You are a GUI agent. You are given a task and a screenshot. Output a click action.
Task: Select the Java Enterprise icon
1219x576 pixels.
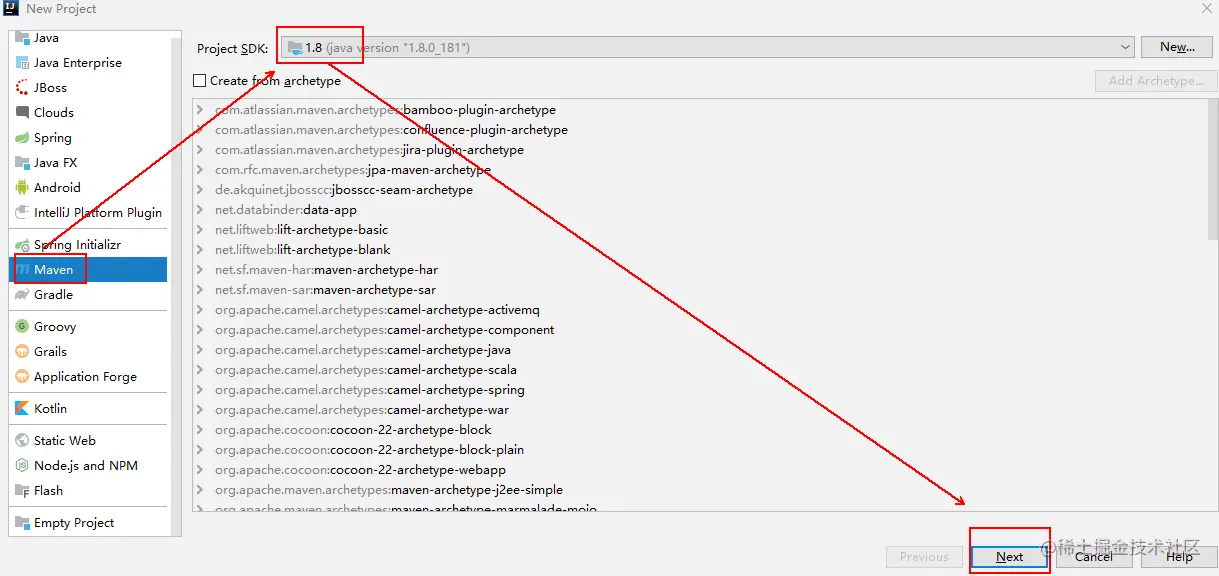click(x=23, y=63)
